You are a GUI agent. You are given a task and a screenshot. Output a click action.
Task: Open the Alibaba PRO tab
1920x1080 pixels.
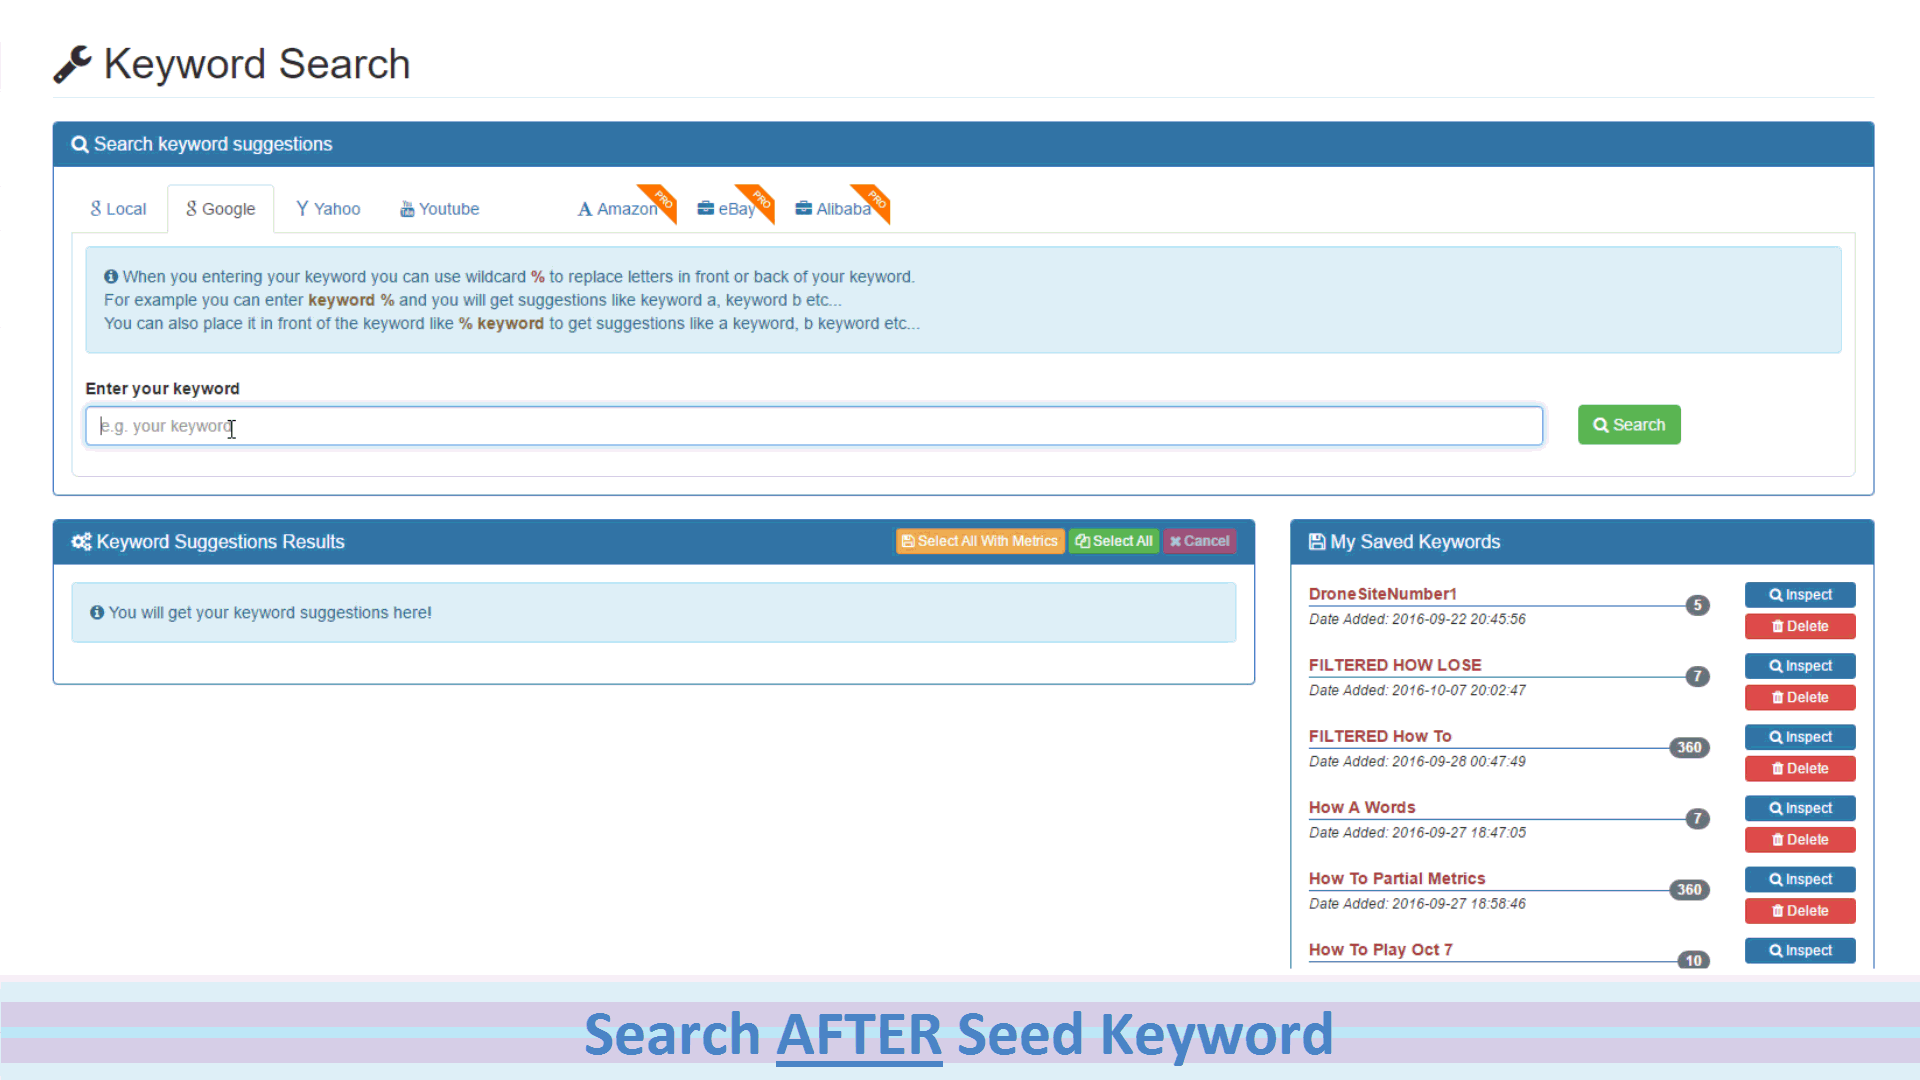(x=834, y=209)
